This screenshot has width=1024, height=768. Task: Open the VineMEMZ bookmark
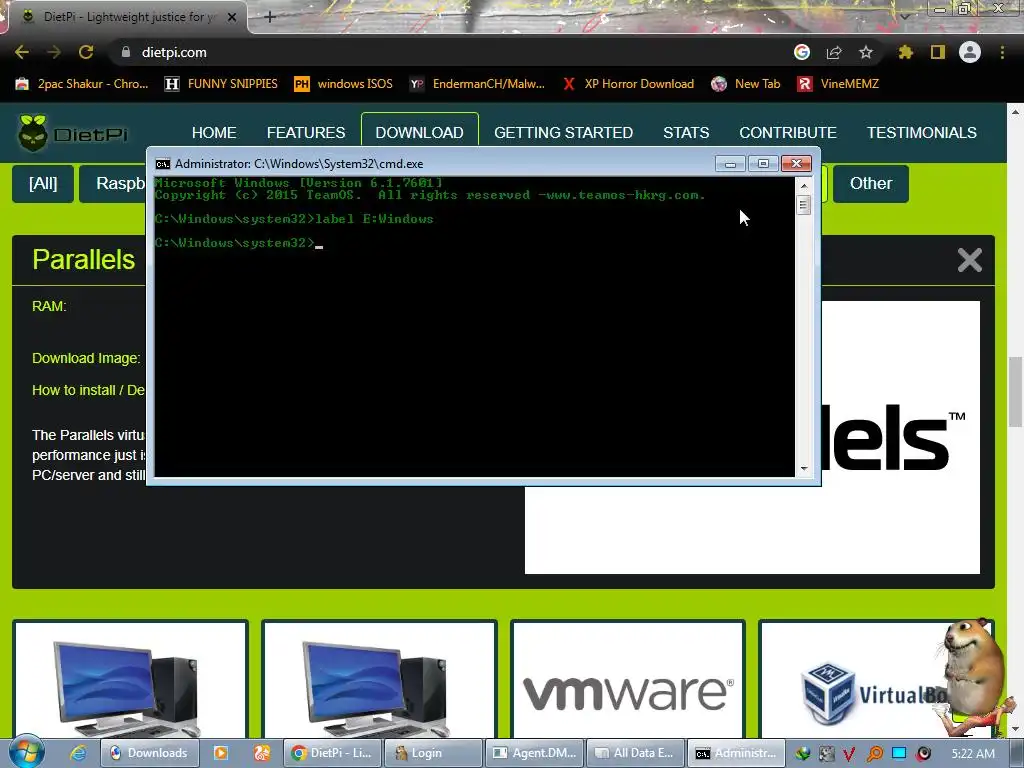(x=839, y=84)
